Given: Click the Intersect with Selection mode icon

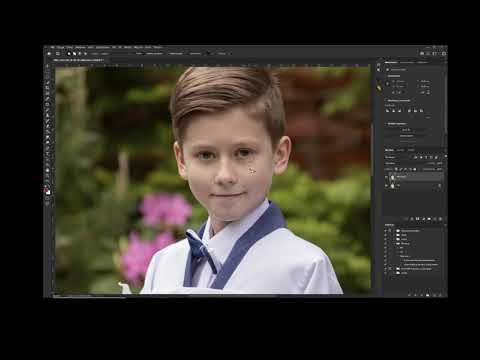Looking at the screenshot, I should pyautogui.click(x=85, y=53).
